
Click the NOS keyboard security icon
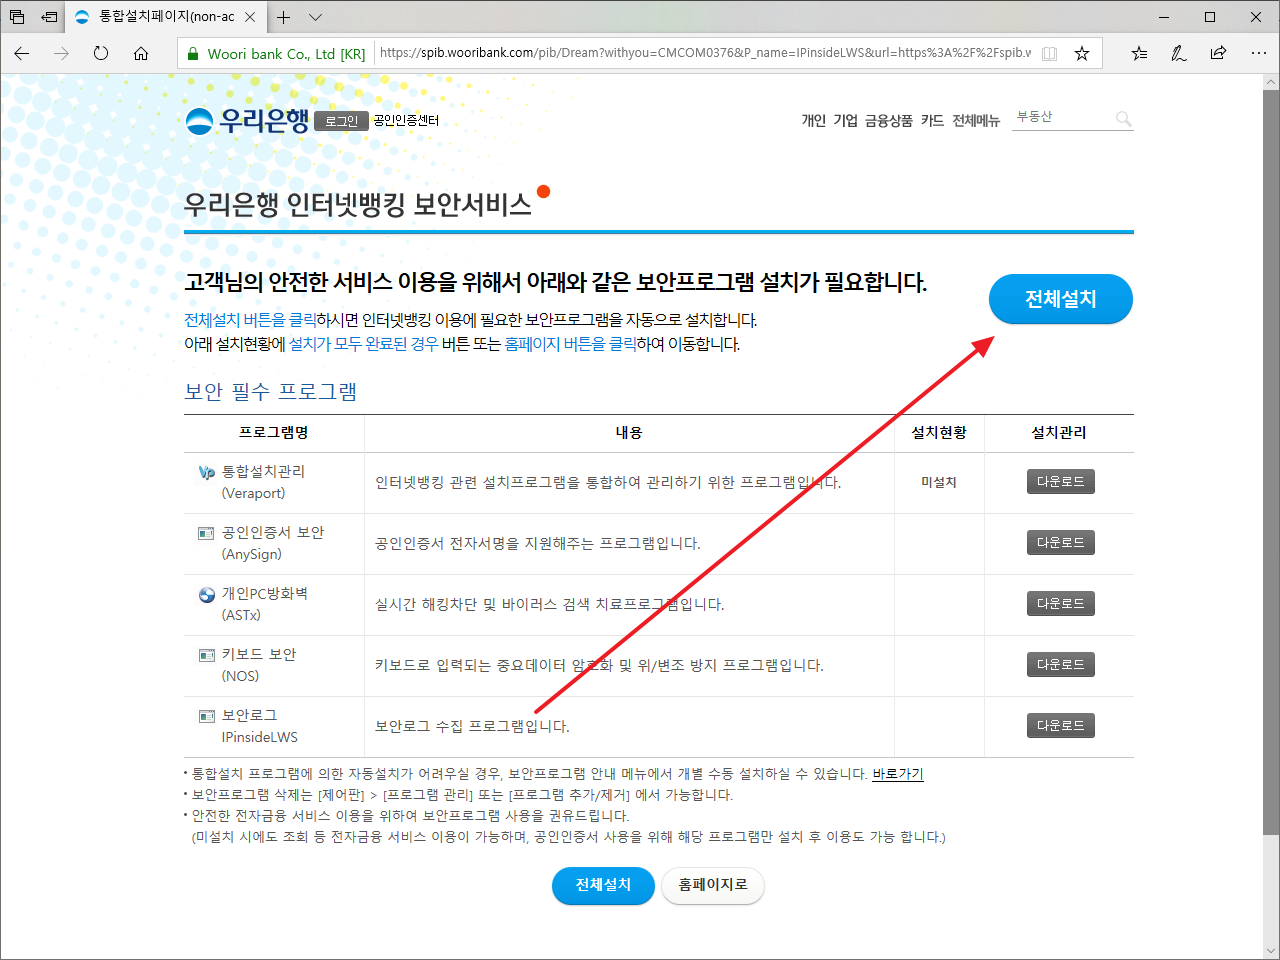[207, 655]
